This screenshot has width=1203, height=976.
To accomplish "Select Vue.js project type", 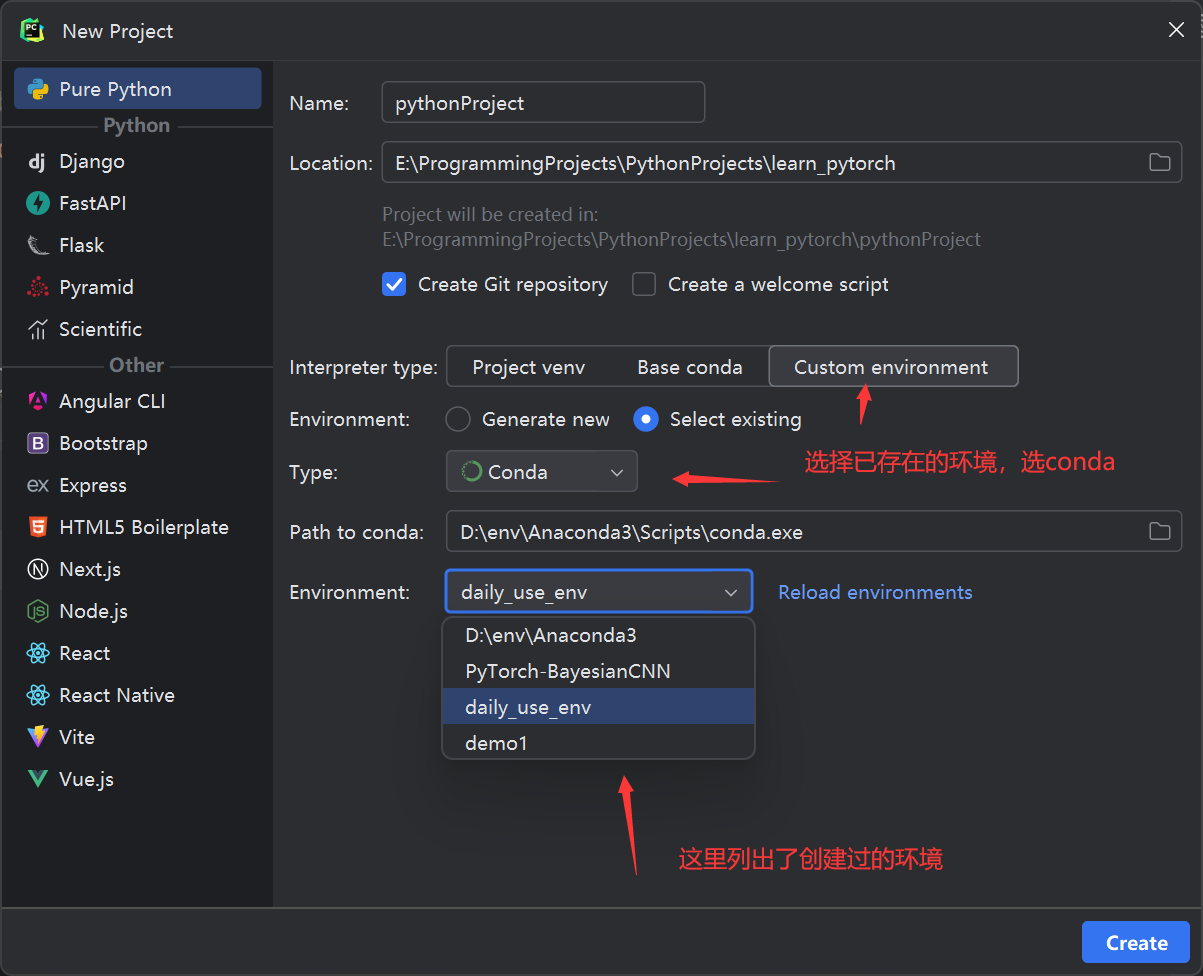I will coord(137,779).
